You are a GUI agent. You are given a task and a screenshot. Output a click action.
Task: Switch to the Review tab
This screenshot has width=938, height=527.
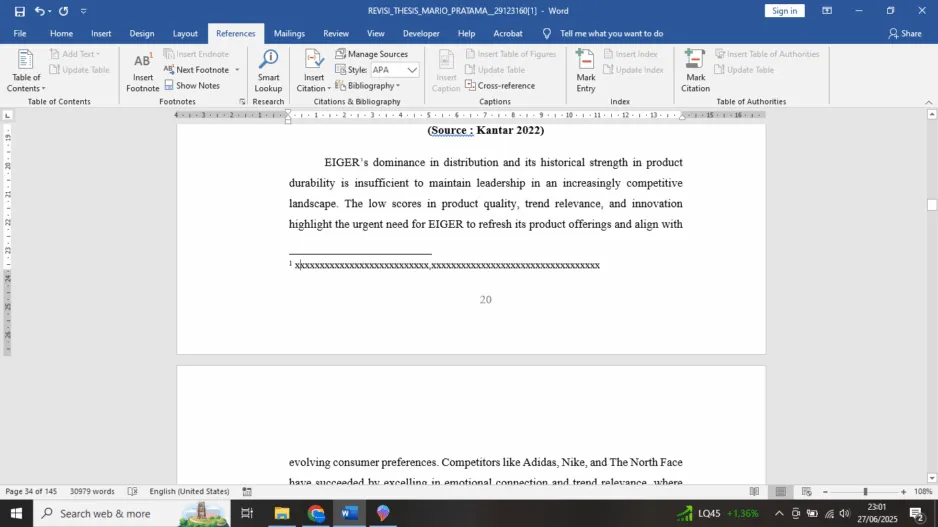coord(336,33)
